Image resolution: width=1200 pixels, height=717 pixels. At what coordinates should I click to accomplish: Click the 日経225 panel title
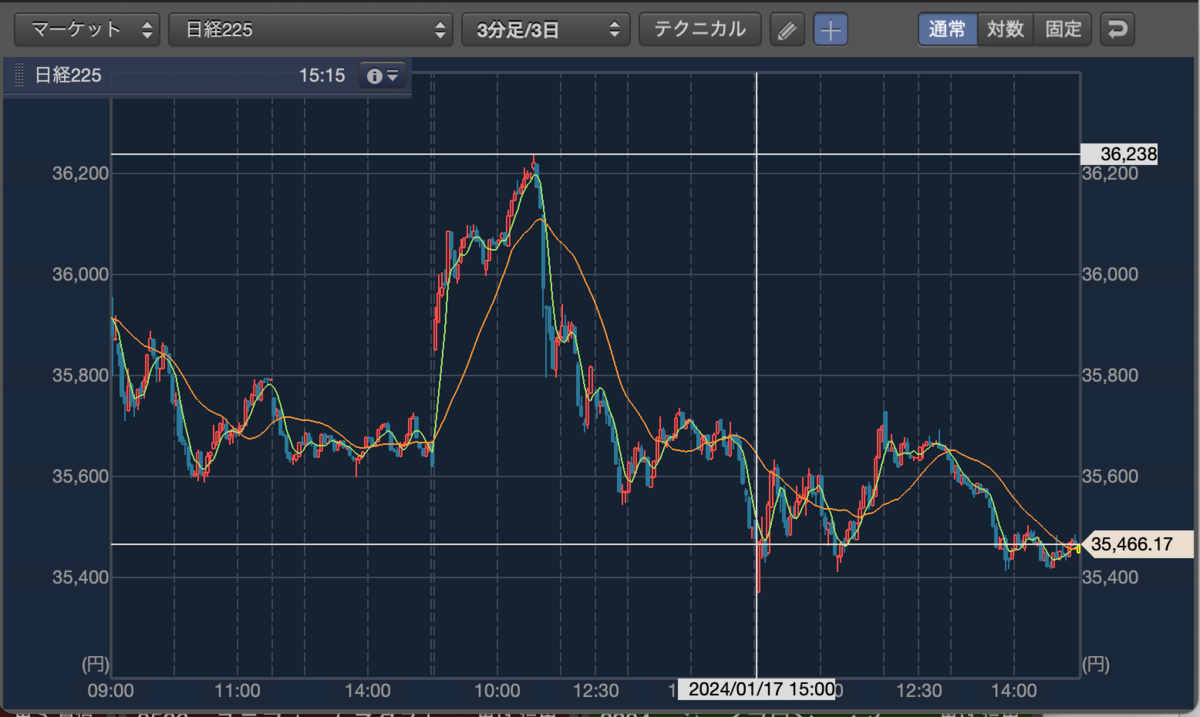68,75
